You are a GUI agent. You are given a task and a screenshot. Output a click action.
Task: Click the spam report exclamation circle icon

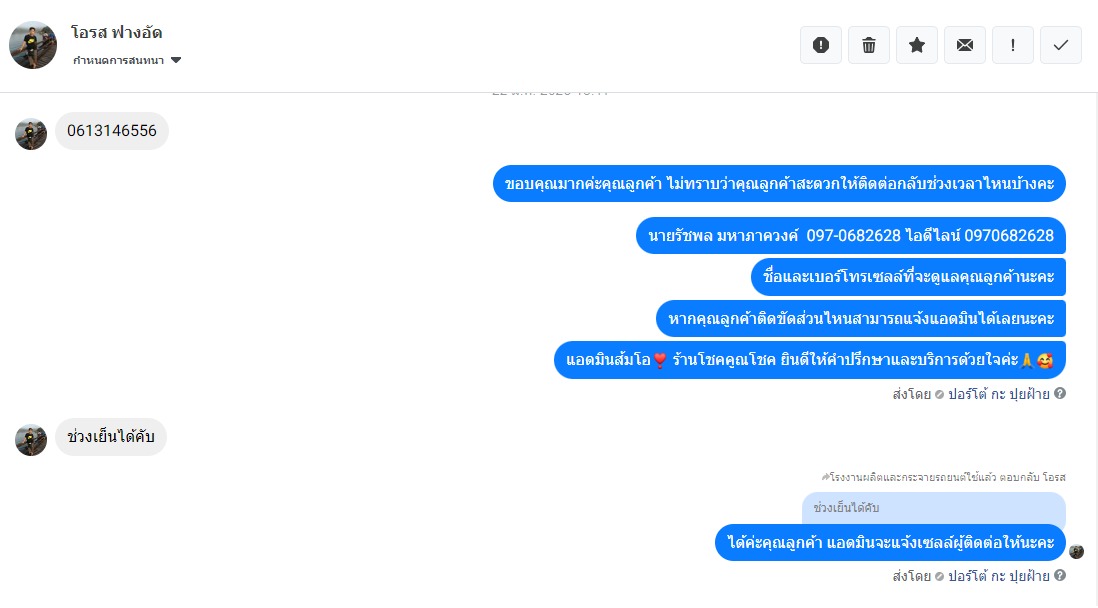(821, 46)
